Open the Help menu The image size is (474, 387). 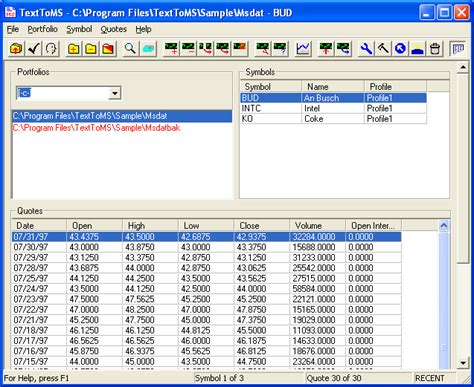143,29
